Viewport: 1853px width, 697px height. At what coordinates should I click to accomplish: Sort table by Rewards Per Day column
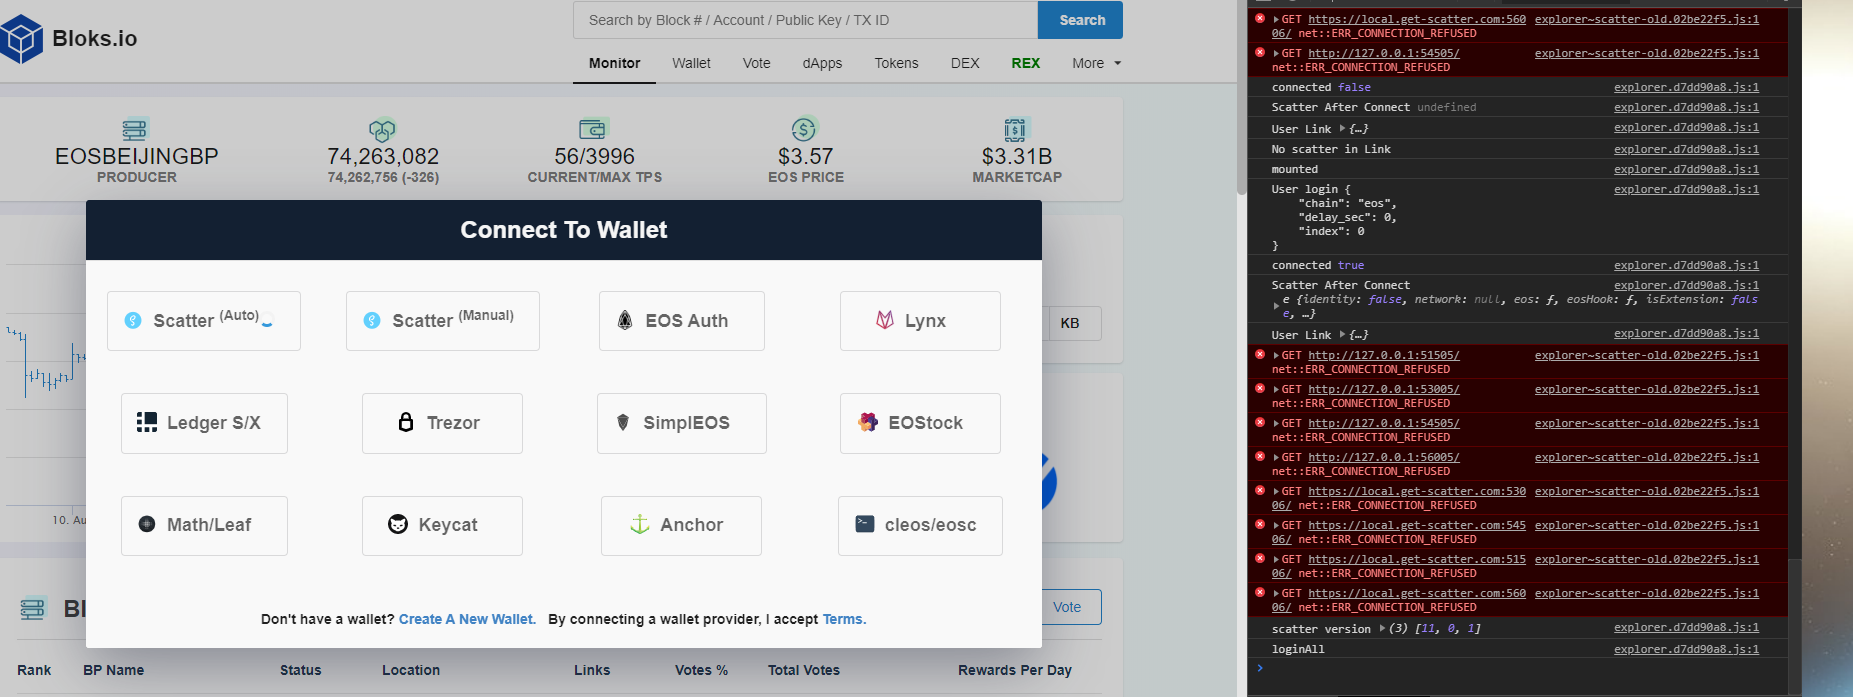[x=1014, y=670]
